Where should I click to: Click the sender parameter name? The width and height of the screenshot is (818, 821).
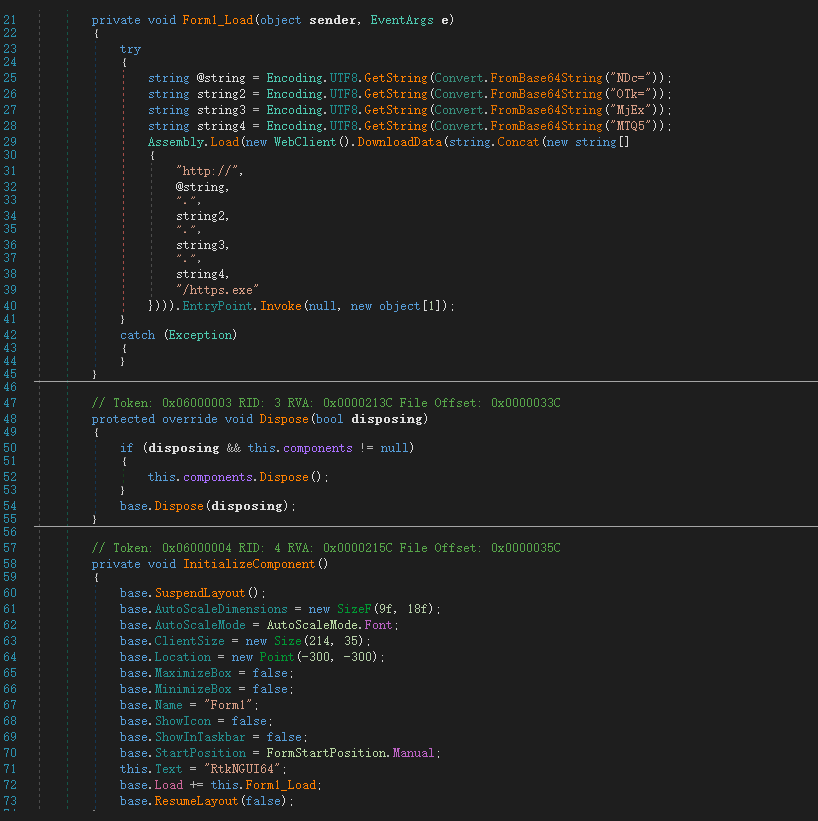point(333,20)
